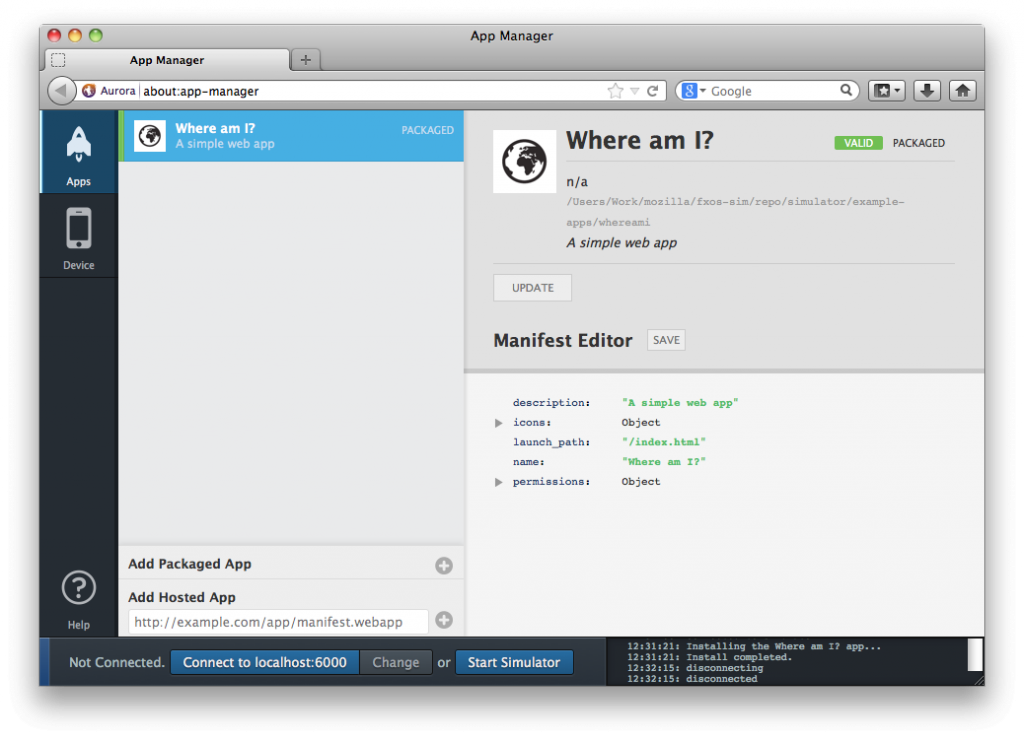The height and width of the screenshot is (740, 1024).
Task: Bookmark this page with the star
Action: pos(615,91)
